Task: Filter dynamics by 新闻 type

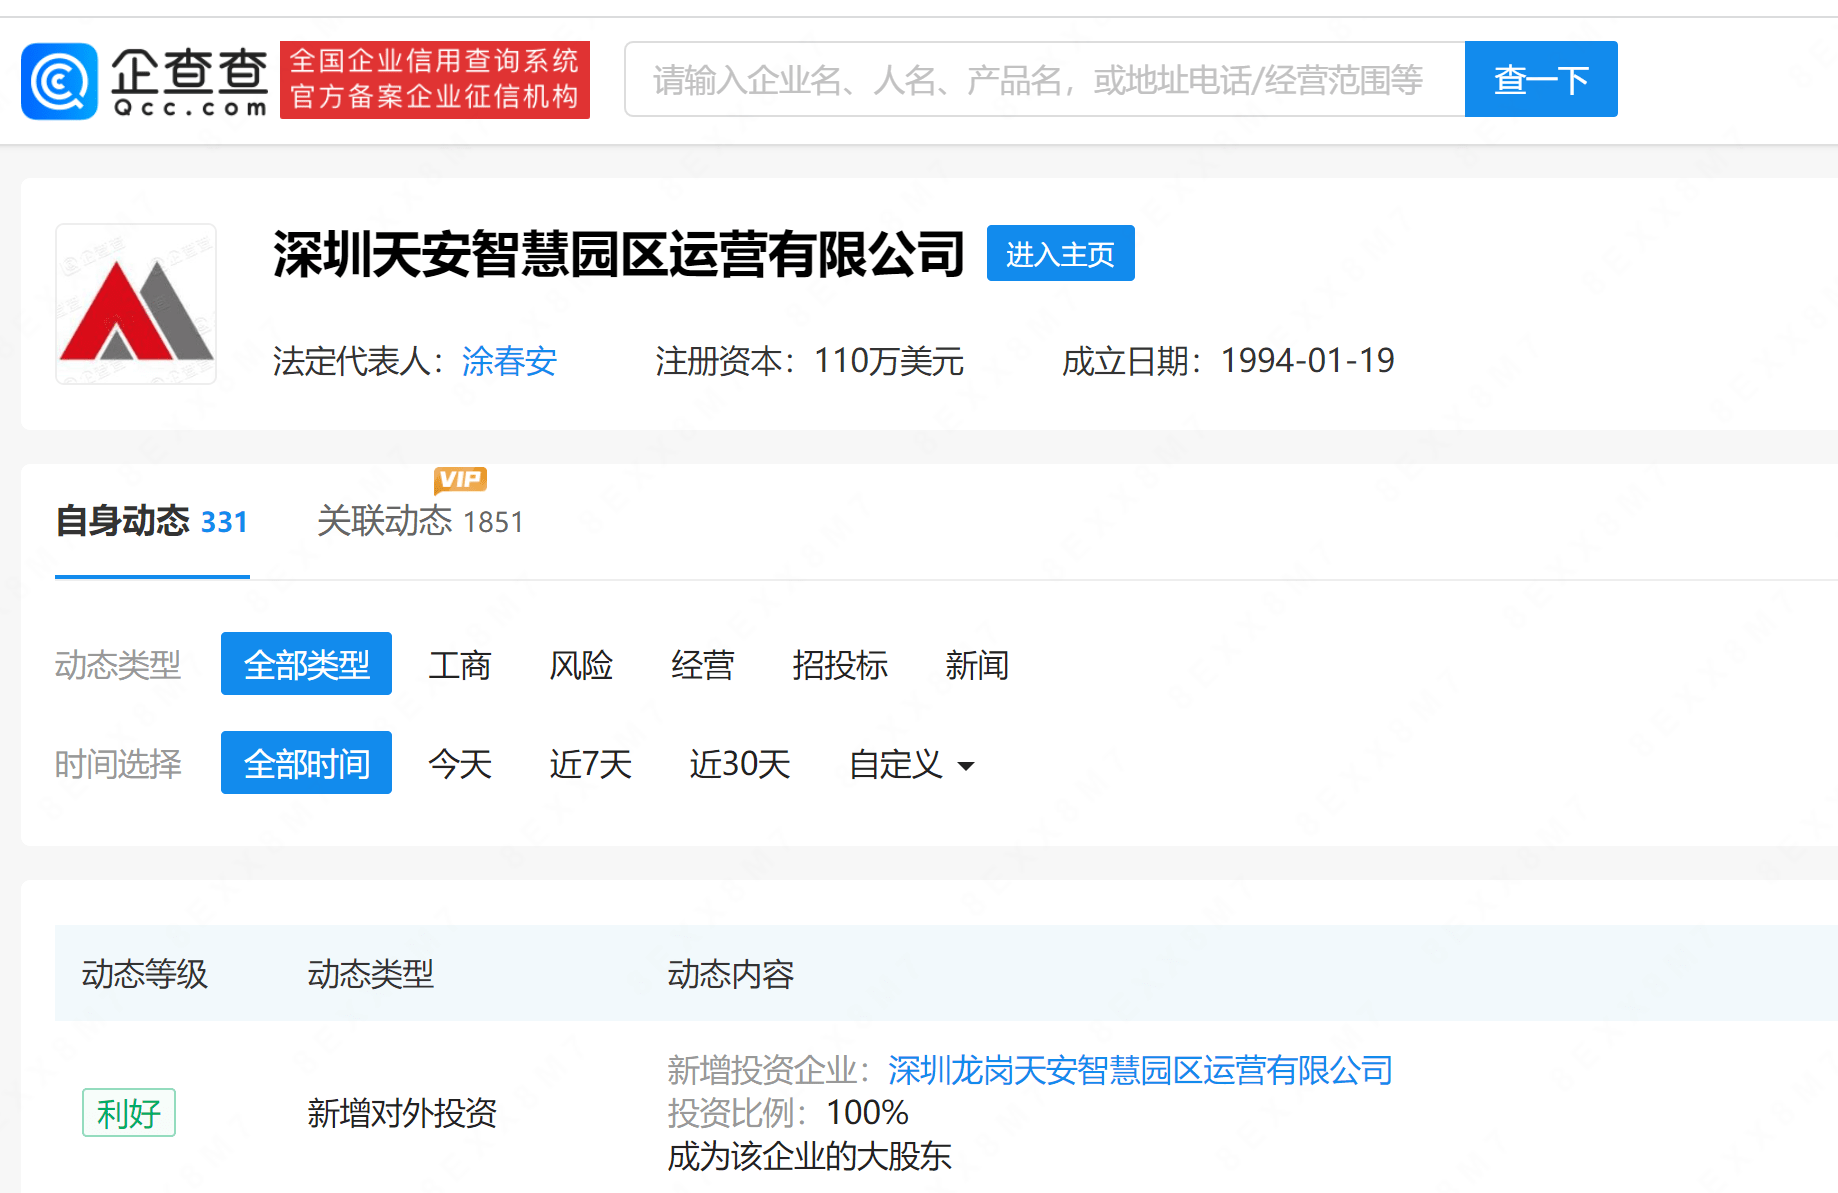Action: tap(977, 665)
